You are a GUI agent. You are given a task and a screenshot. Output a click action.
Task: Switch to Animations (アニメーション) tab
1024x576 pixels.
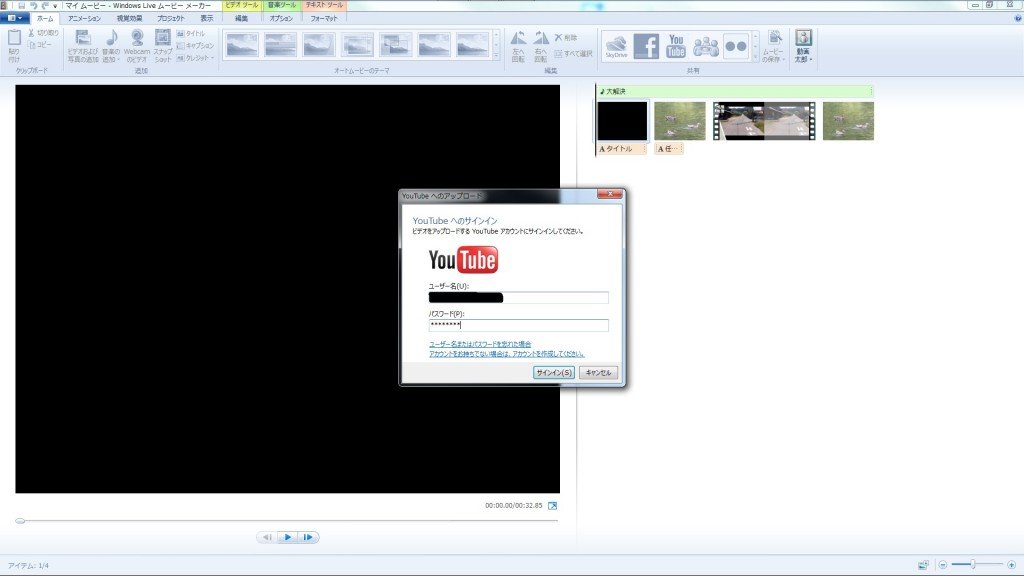click(85, 18)
